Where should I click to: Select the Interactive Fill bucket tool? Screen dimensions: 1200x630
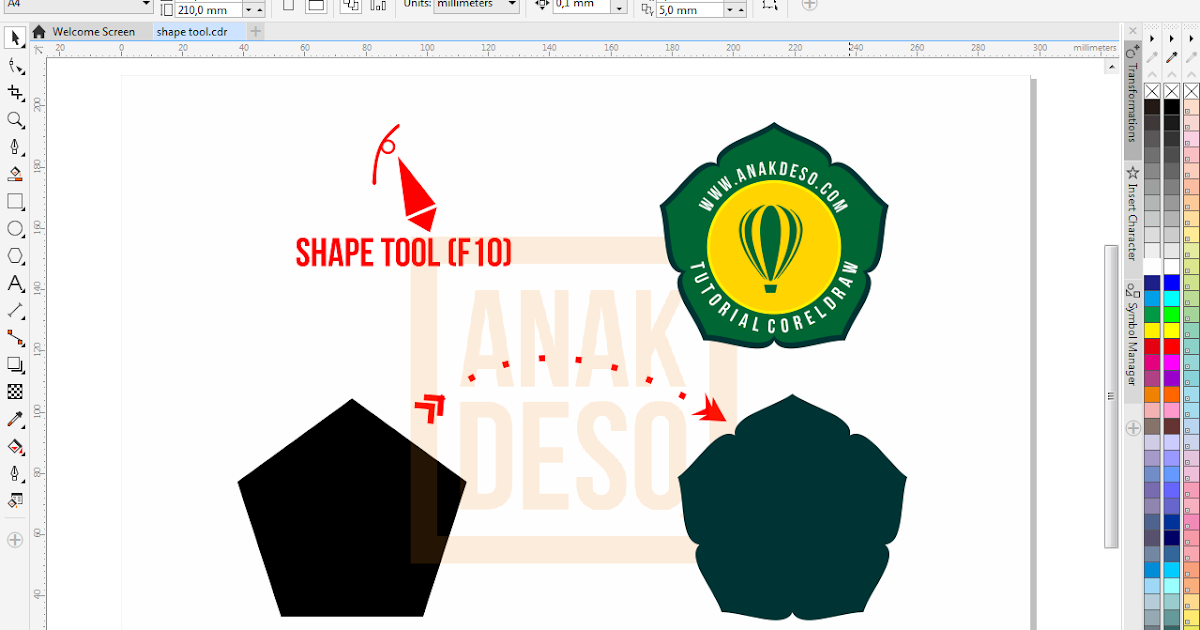tap(15, 445)
